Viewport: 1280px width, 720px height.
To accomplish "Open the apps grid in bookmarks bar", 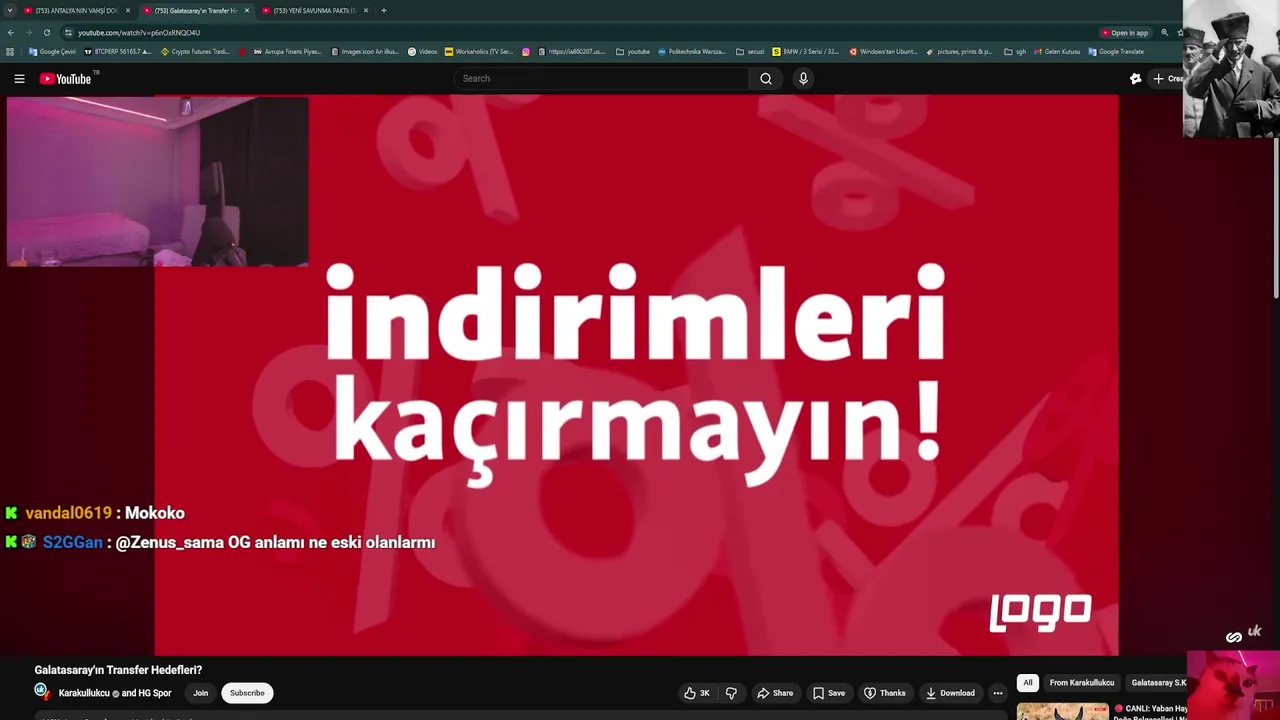I will pos(10,51).
